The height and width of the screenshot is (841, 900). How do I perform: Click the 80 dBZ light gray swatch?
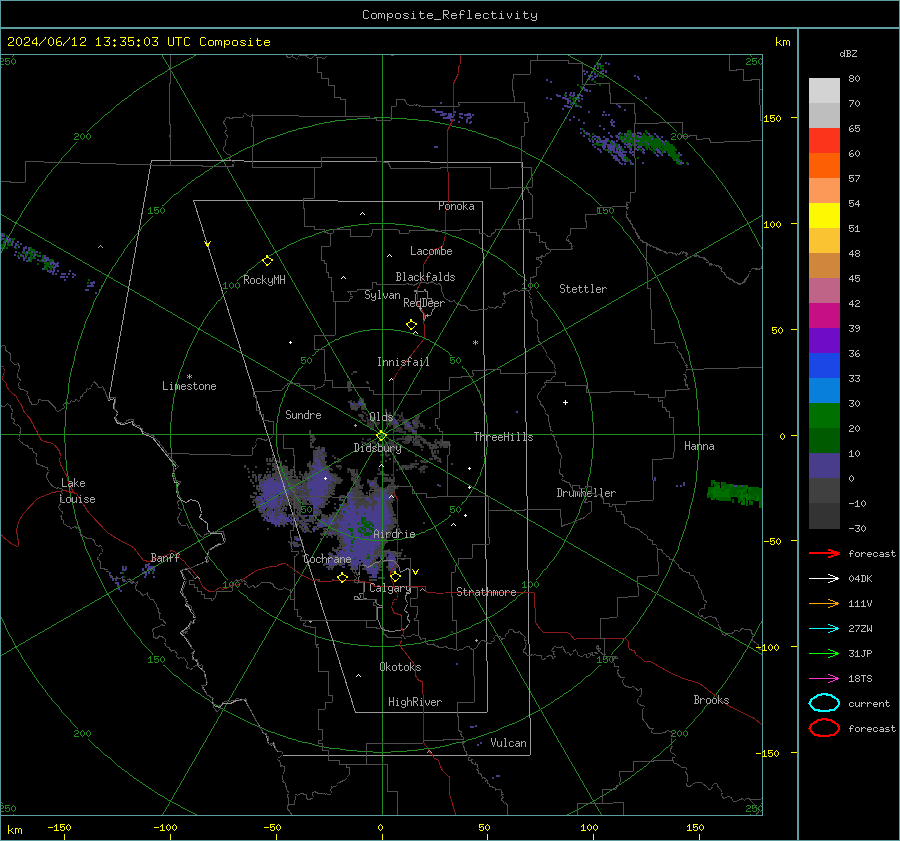tap(824, 90)
